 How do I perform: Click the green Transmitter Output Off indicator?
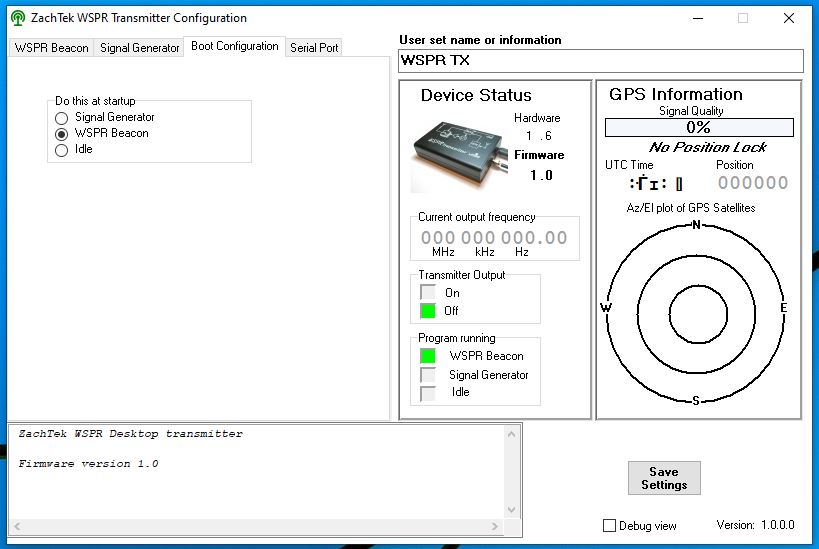[x=428, y=310]
